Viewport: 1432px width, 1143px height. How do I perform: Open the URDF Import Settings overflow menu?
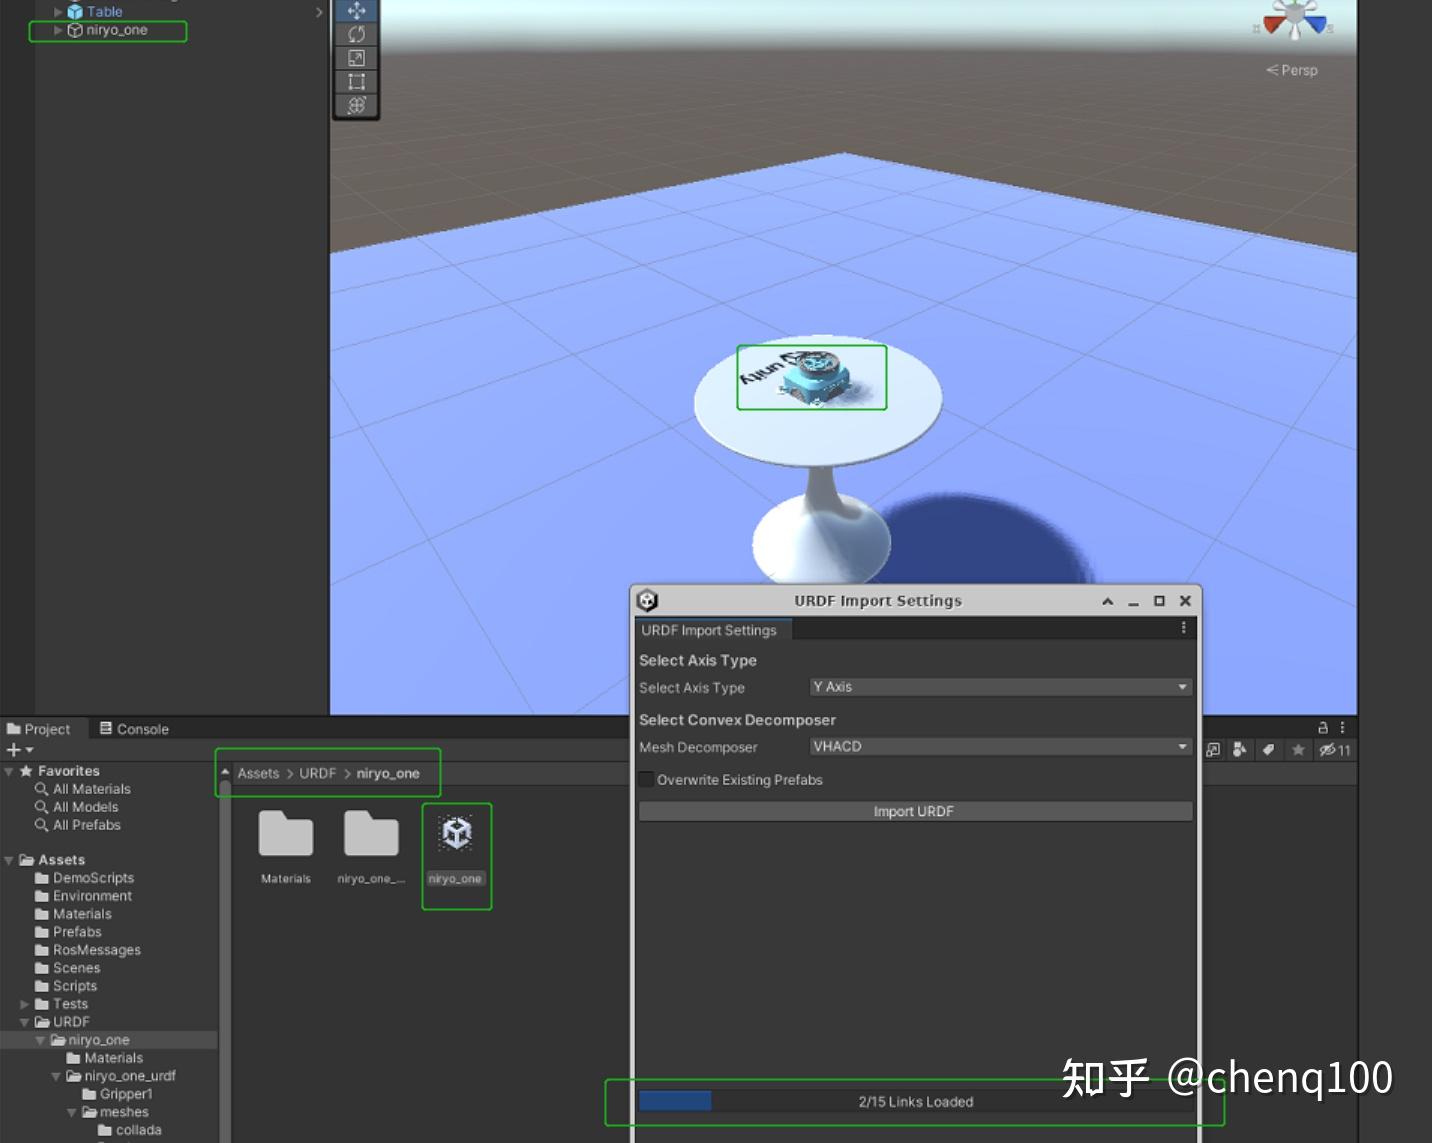1184,627
